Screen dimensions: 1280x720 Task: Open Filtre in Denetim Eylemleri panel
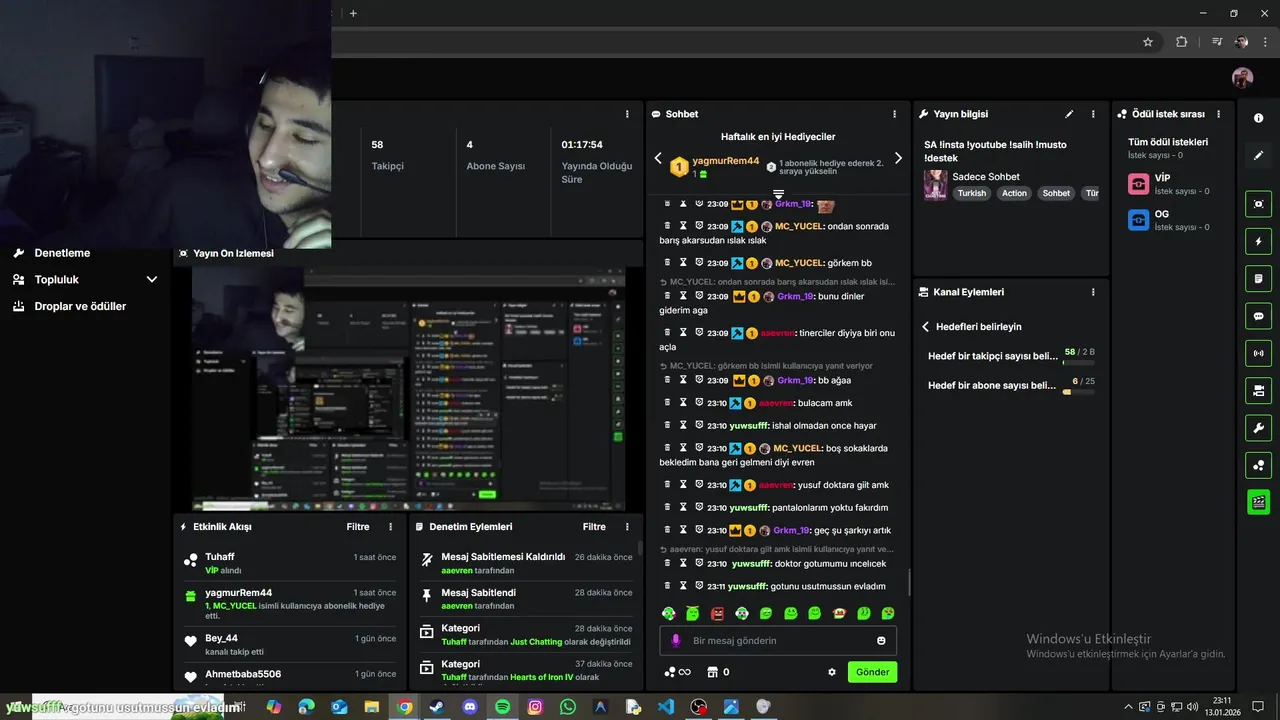pos(594,526)
